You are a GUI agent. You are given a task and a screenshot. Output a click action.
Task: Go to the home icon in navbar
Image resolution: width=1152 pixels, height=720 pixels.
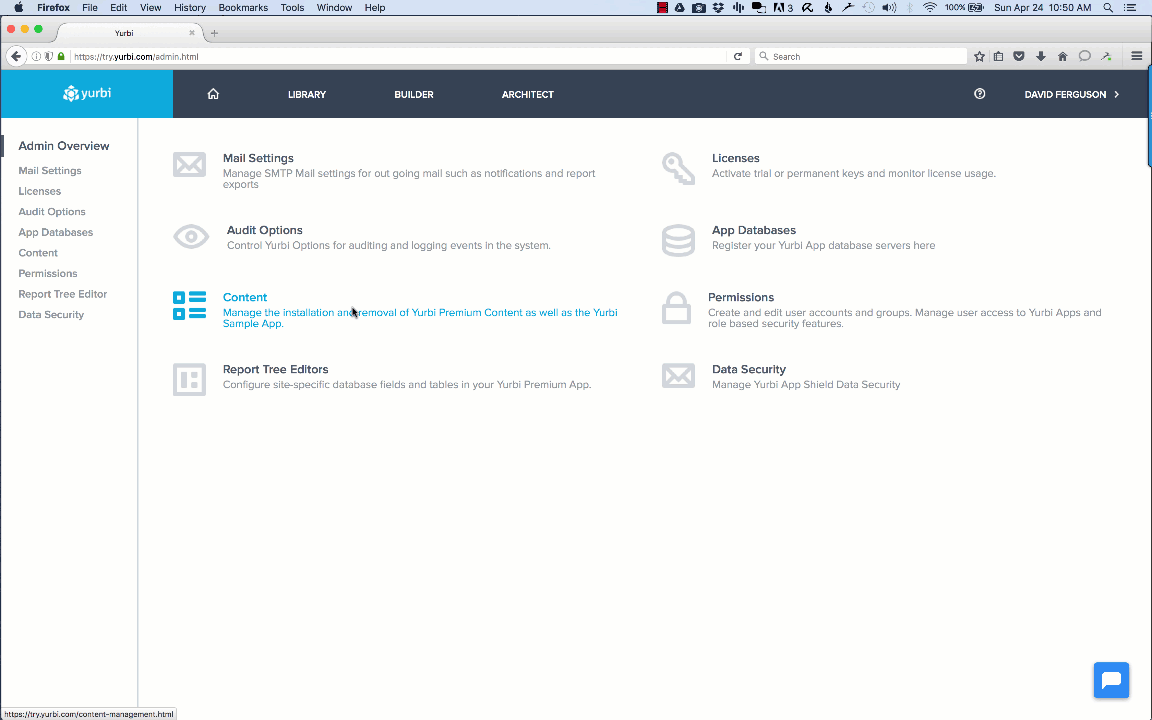[213, 94]
